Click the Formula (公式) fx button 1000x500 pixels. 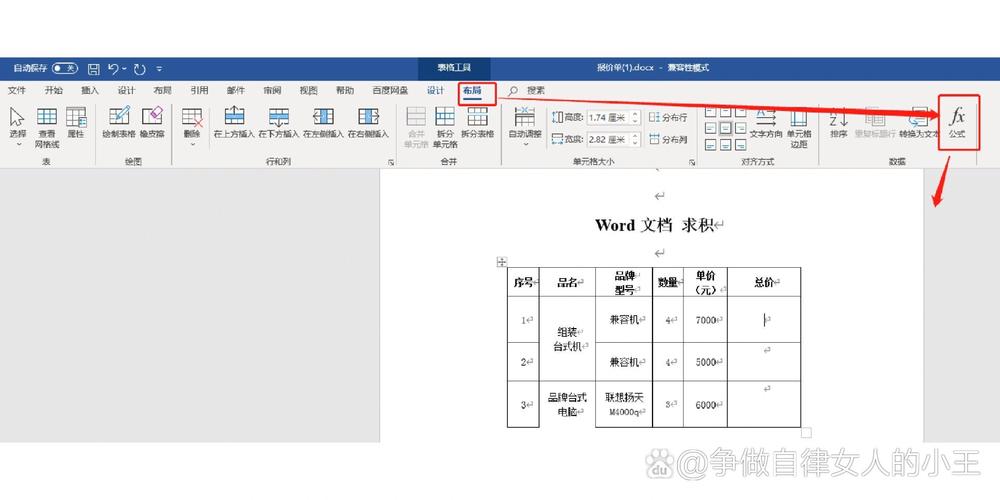(x=957, y=122)
